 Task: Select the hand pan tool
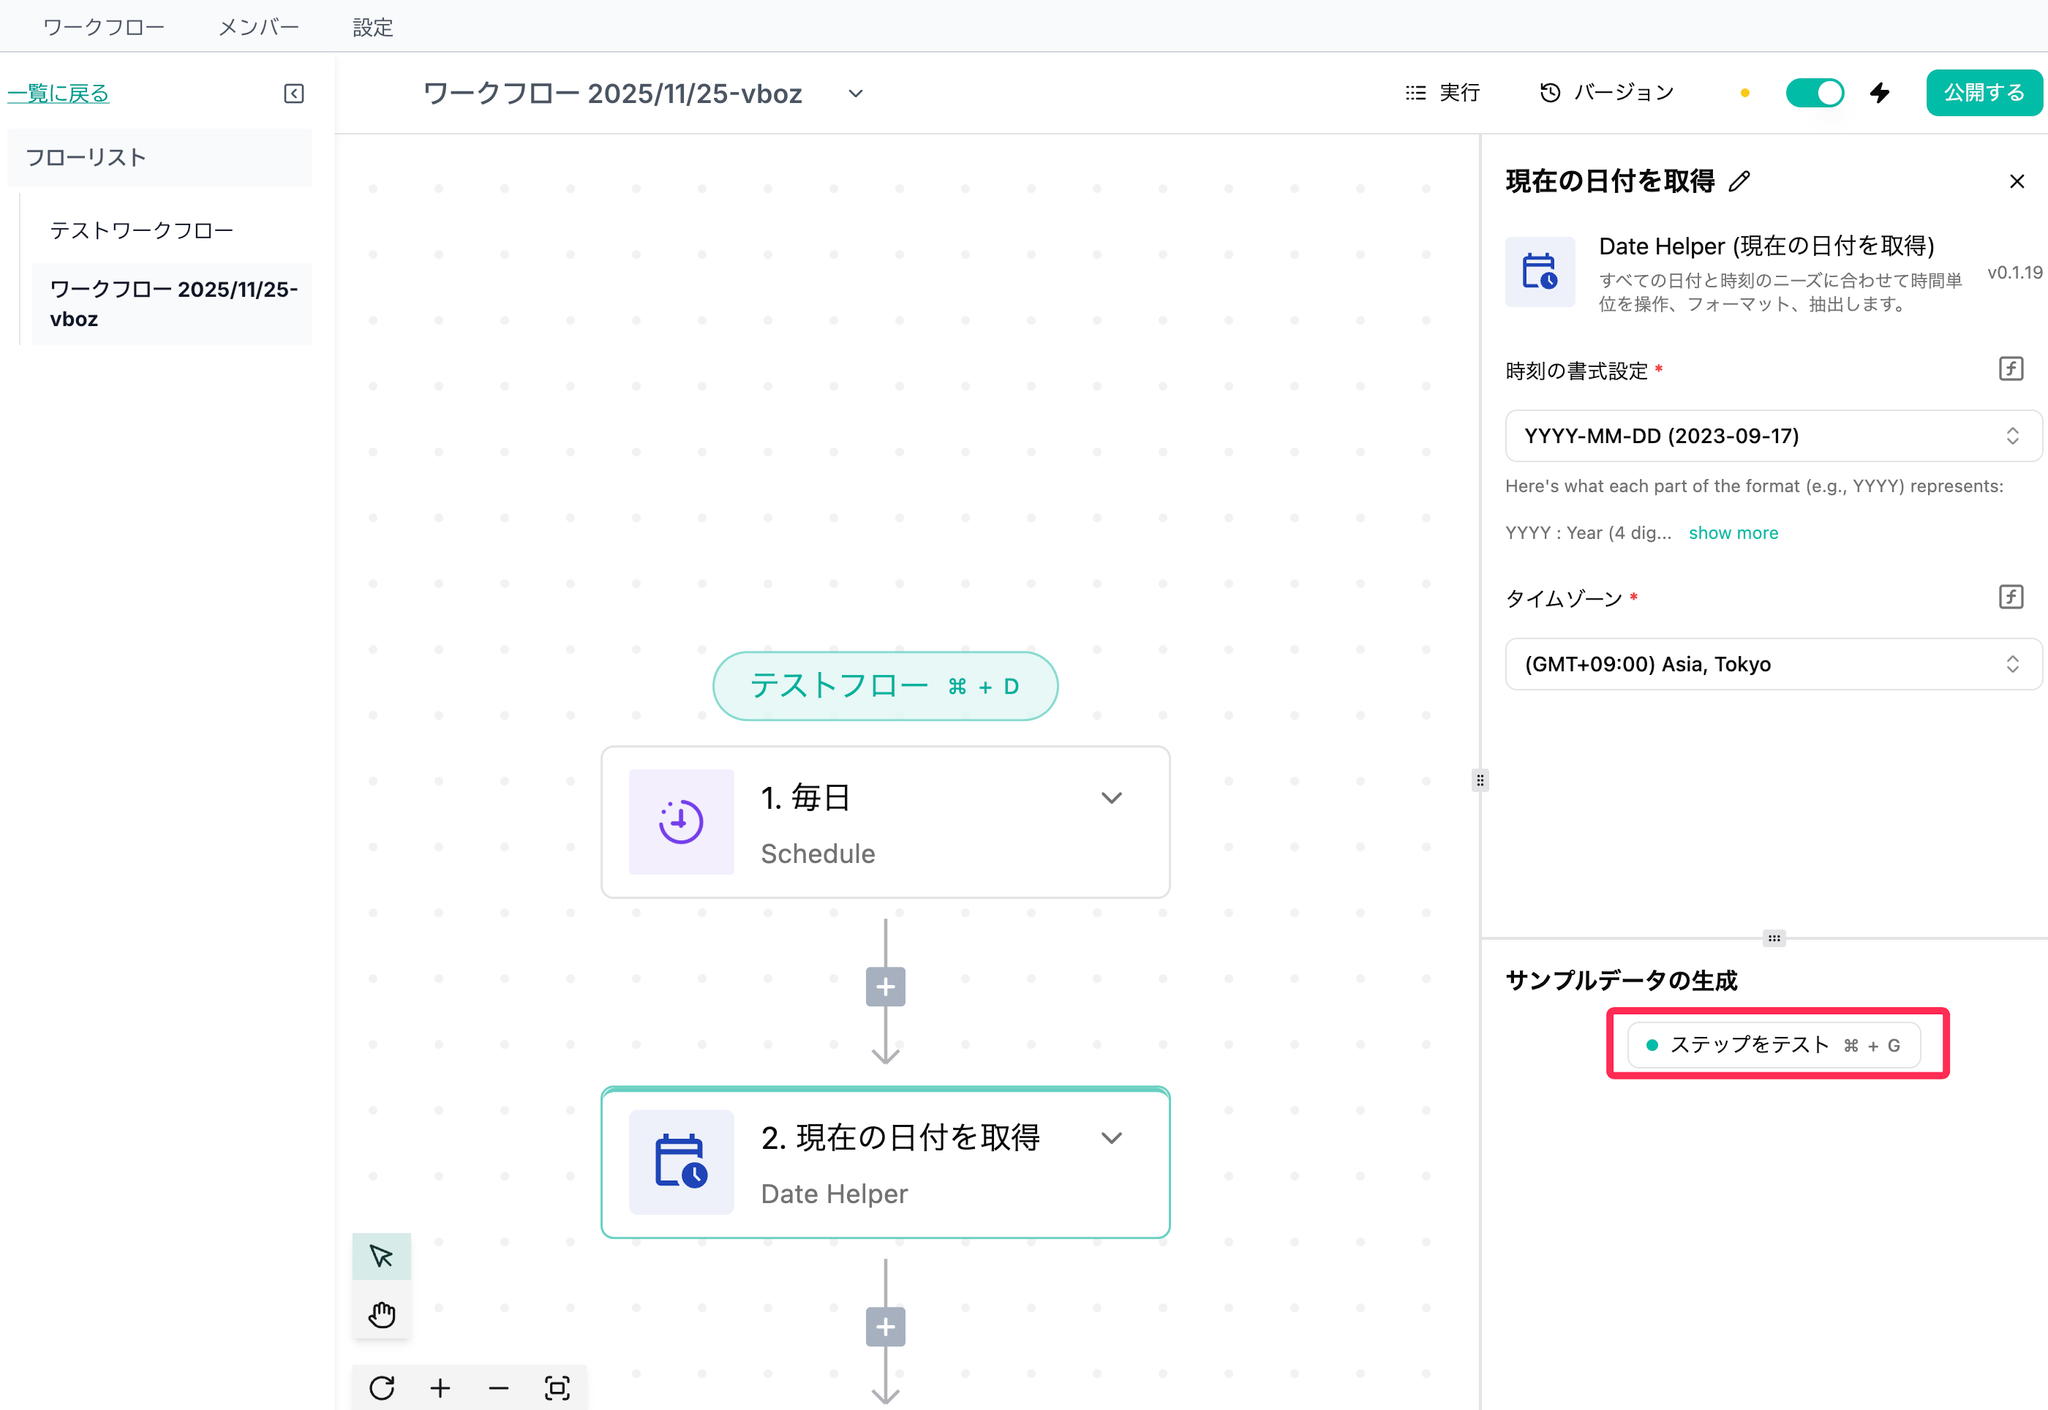coord(381,1314)
